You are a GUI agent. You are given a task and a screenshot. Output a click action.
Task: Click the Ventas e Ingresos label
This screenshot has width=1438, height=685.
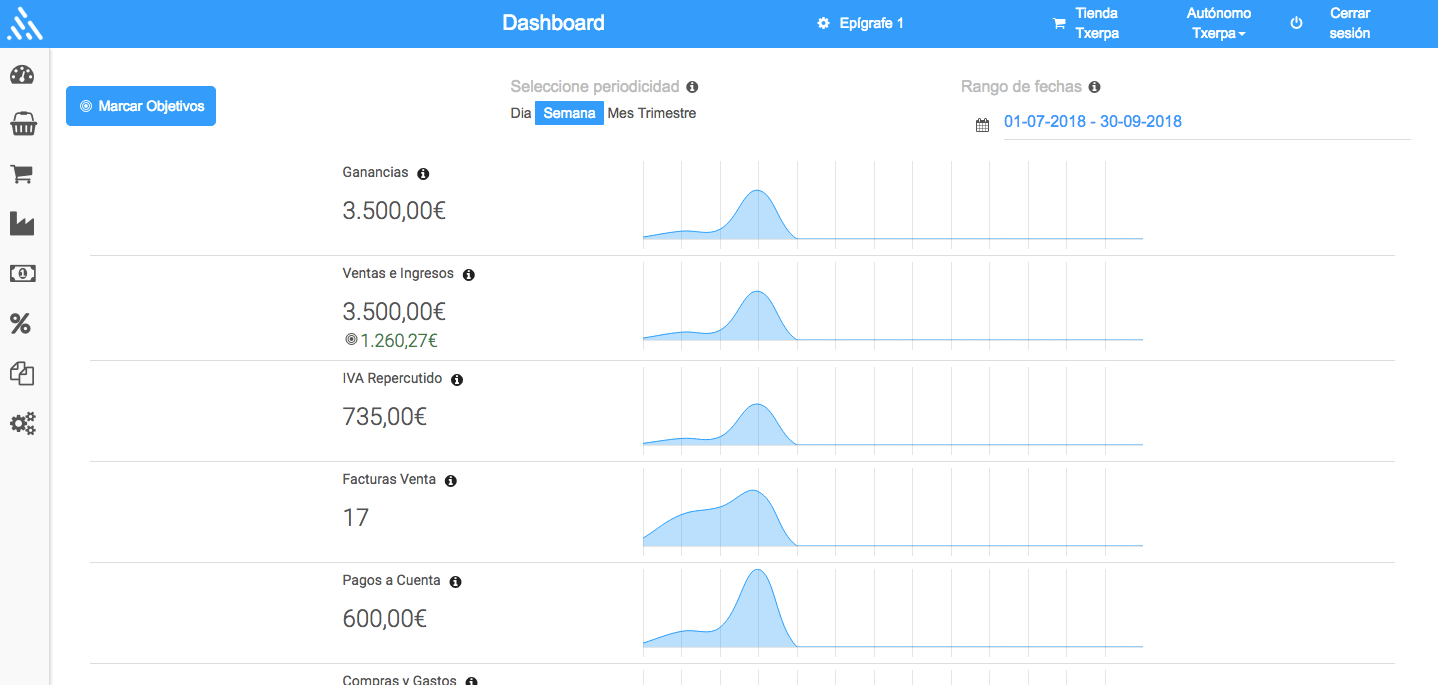(x=398, y=273)
